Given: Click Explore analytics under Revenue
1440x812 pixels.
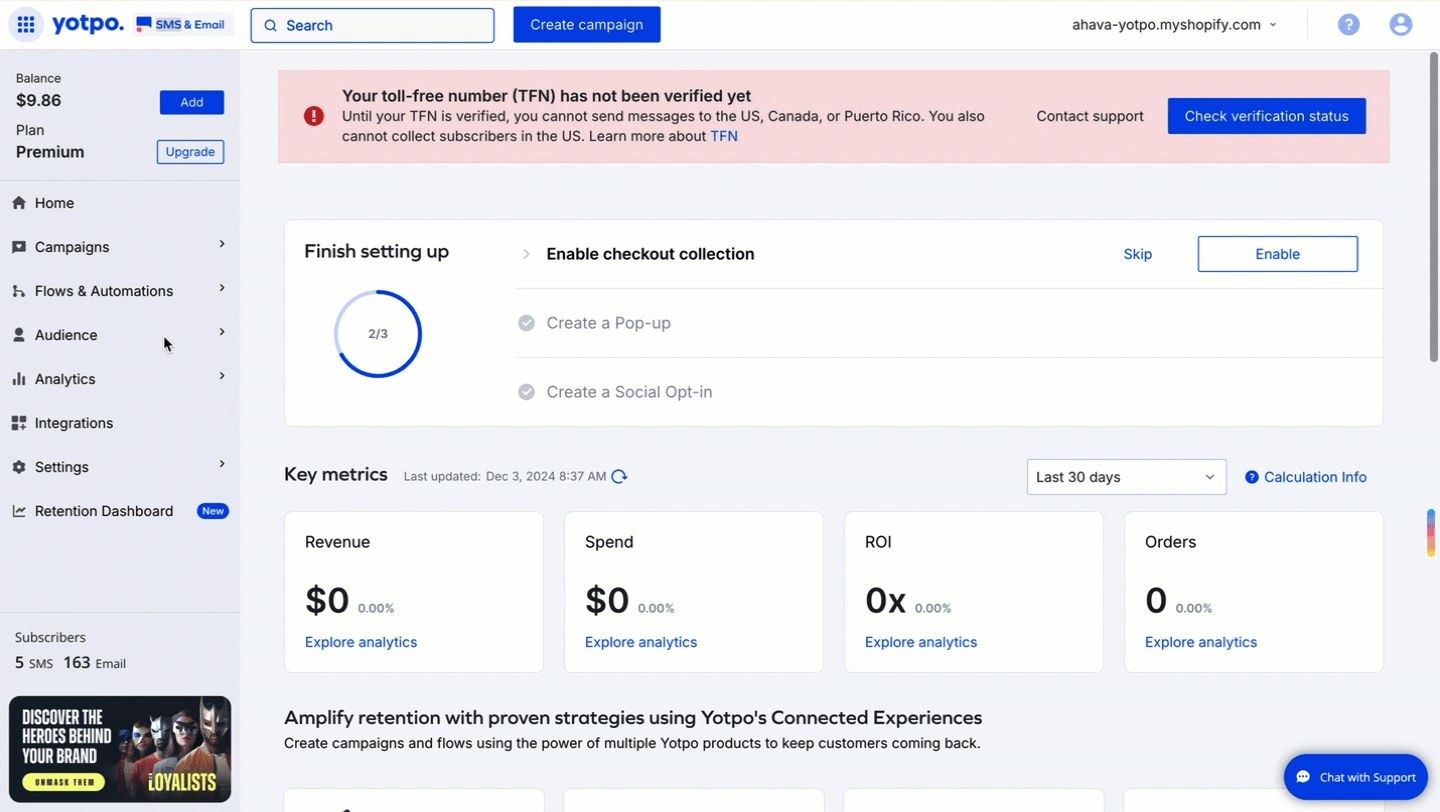Looking at the screenshot, I should tap(361, 642).
